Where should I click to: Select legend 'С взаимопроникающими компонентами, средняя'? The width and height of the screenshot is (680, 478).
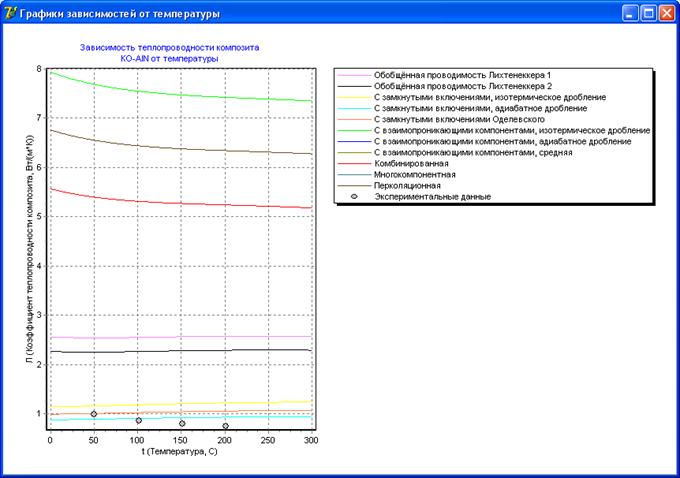(473, 153)
